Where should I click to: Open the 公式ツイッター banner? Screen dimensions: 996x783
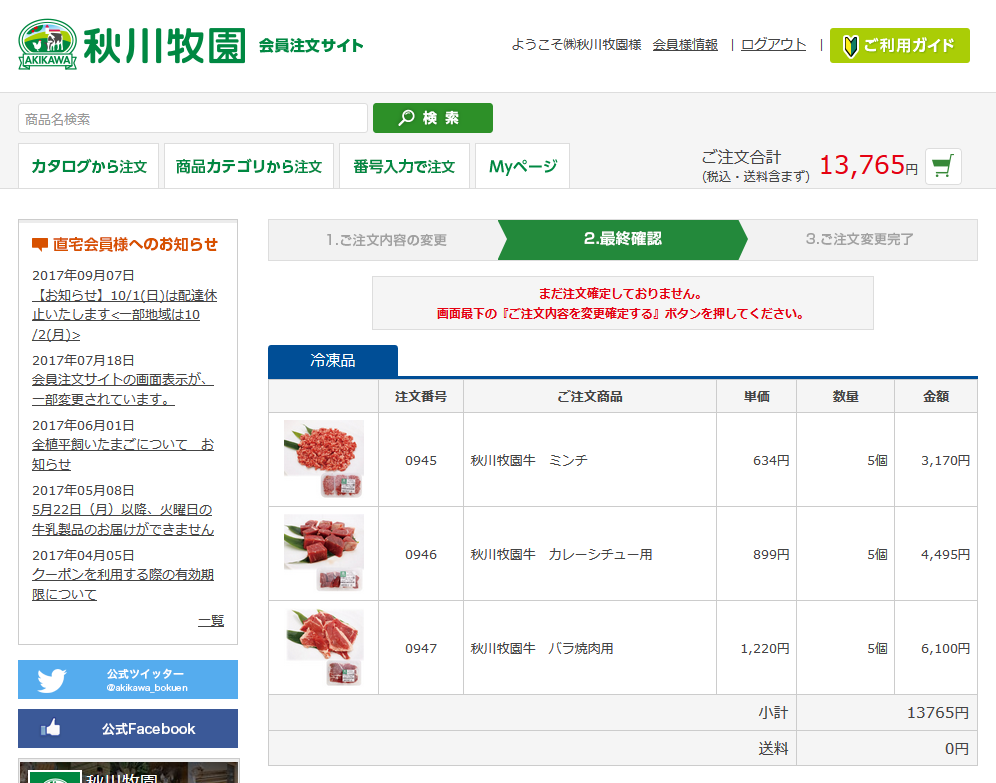coord(128,679)
